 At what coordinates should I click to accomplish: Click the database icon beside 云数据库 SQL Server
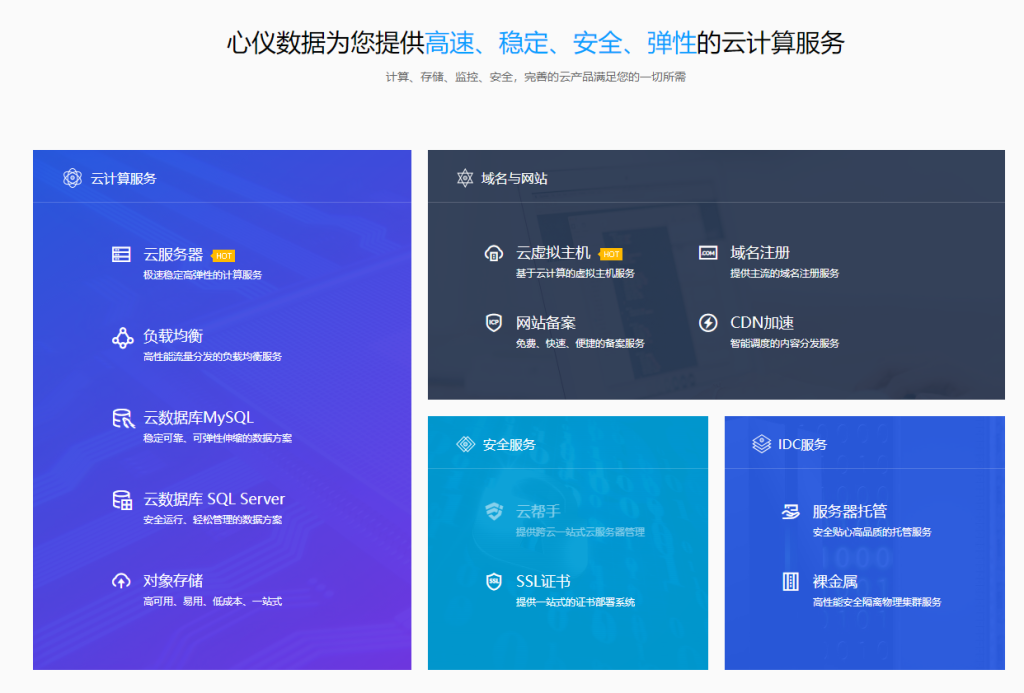(x=122, y=500)
